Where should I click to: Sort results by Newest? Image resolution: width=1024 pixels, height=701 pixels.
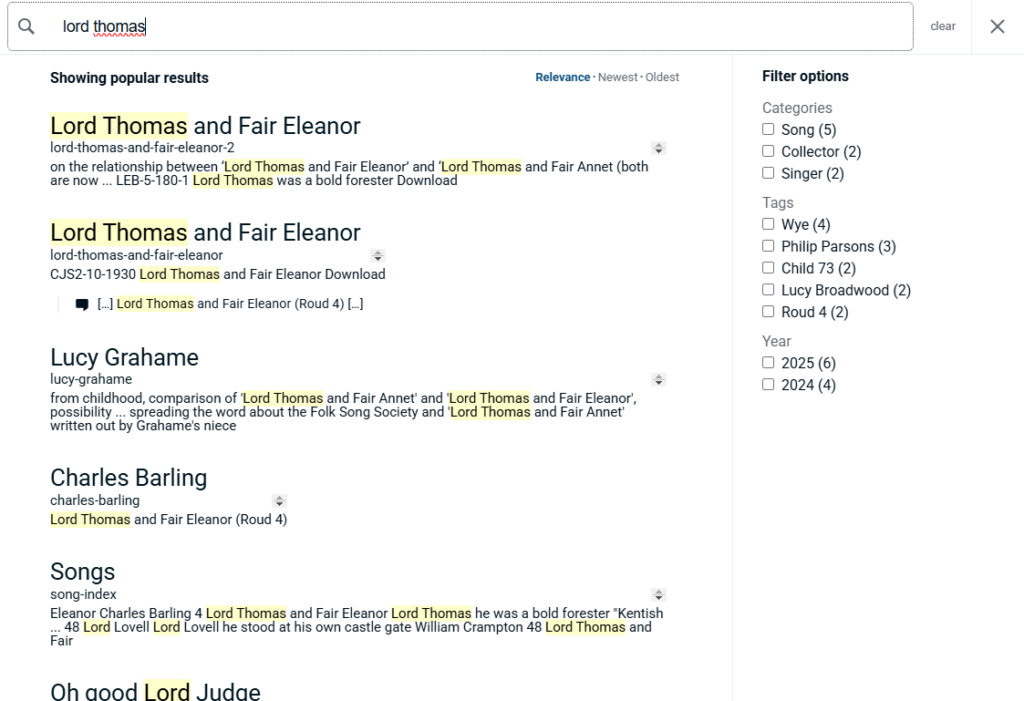(x=617, y=77)
